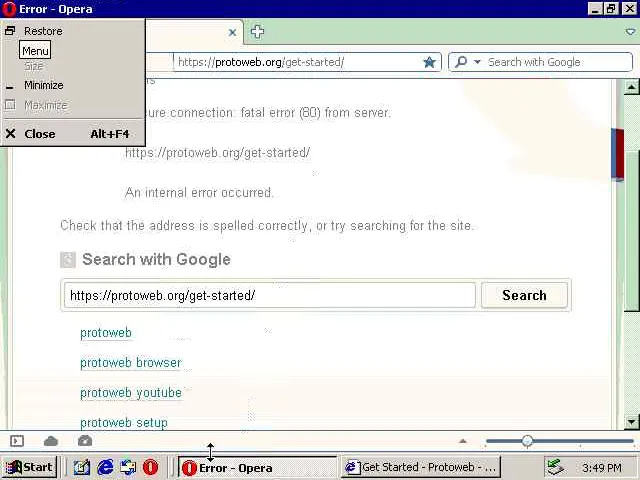Open the protoweb browser suggestion link
The width and height of the screenshot is (640, 480).
(x=130, y=362)
